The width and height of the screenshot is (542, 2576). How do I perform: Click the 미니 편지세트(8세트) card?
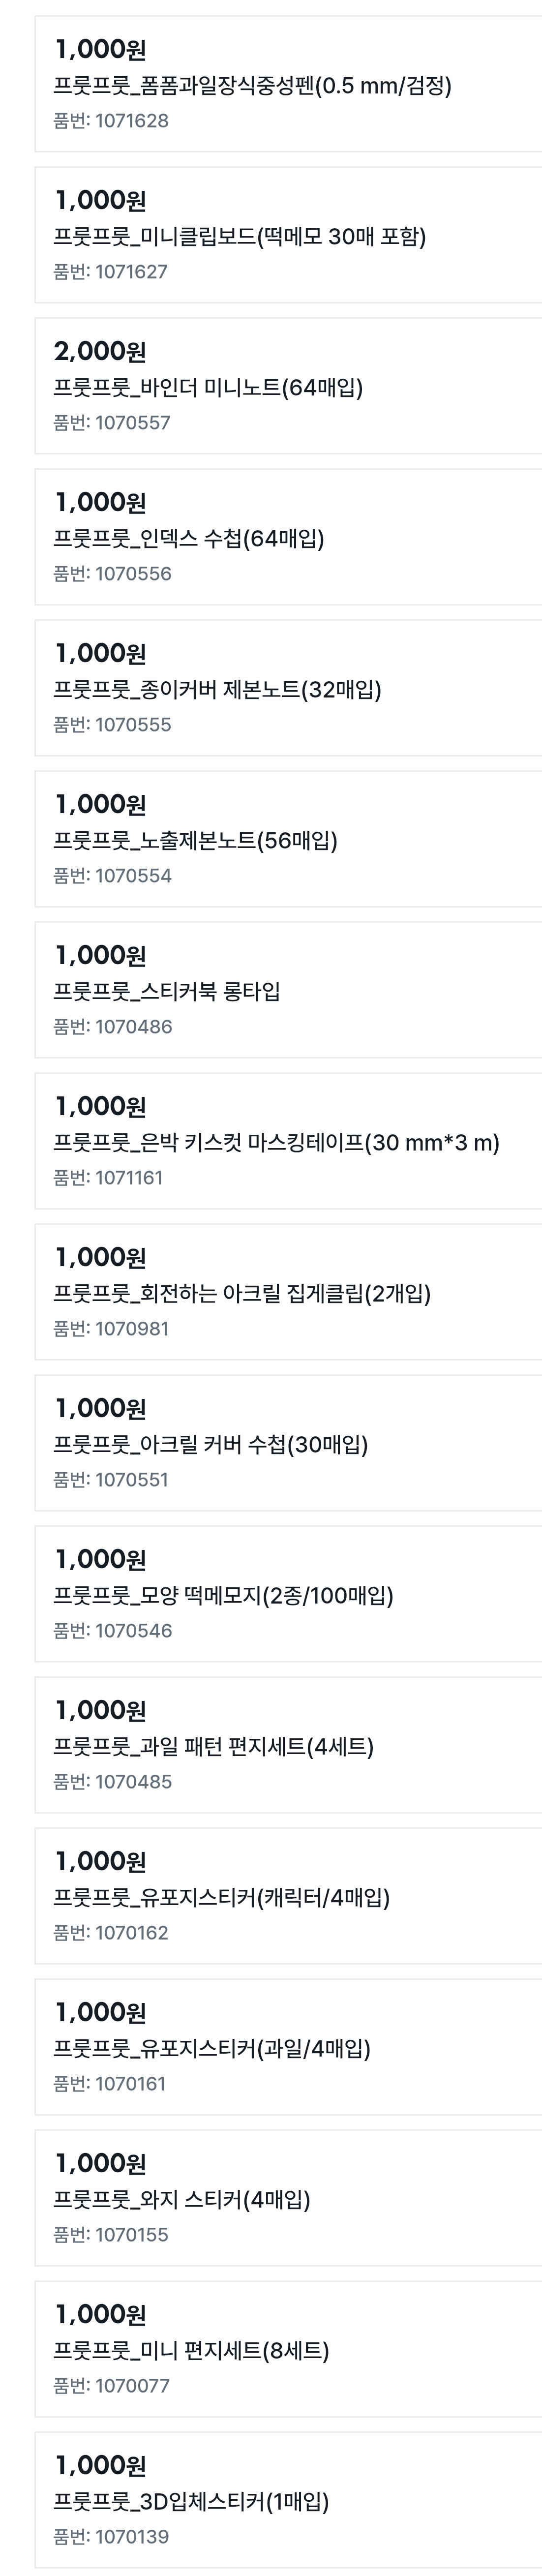[289, 2349]
